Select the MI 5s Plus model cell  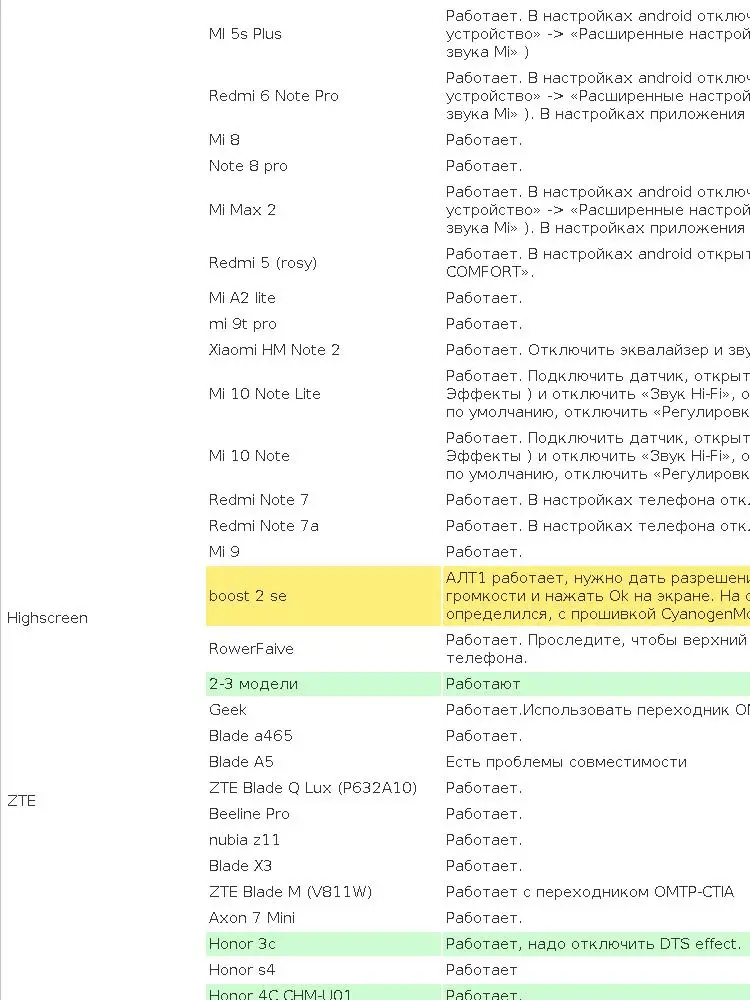click(x=245, y=34)
